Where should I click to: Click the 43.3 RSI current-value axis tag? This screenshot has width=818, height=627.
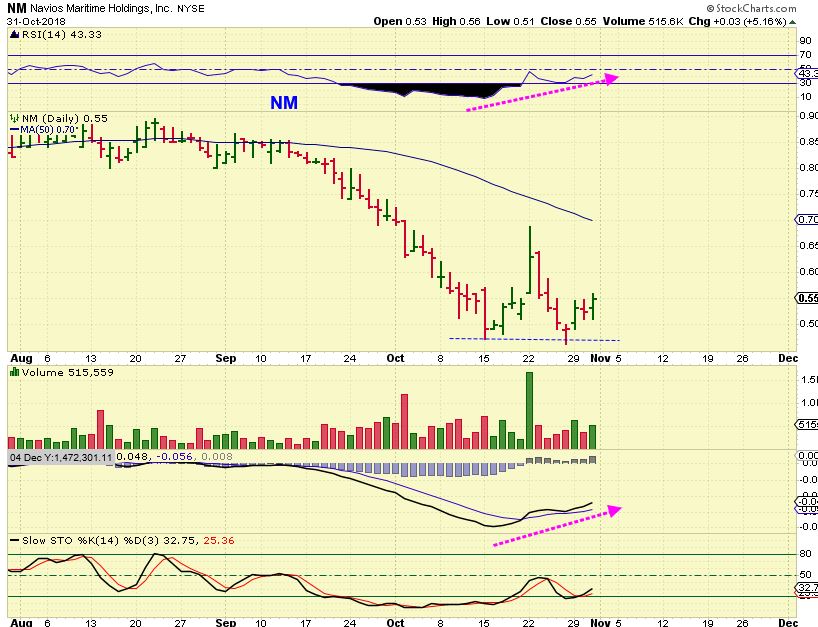tap(807, 74)
